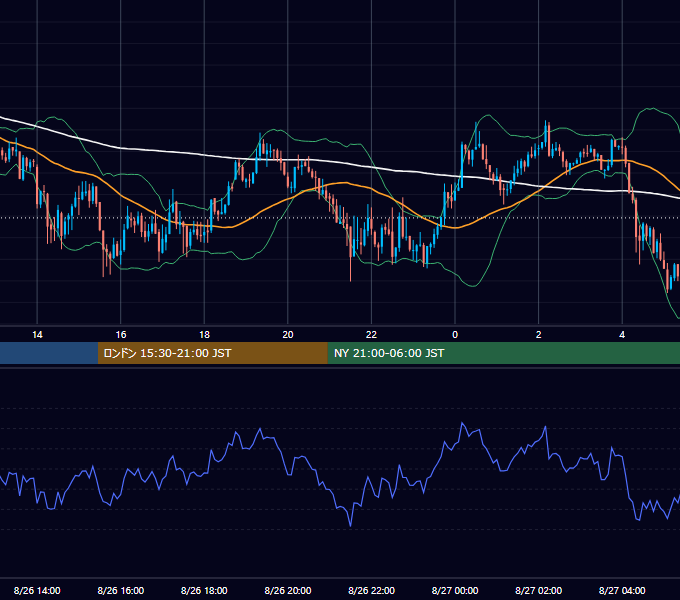Click the '8/26 22:00' date label
680x600 pixels.
click(372, 590)
